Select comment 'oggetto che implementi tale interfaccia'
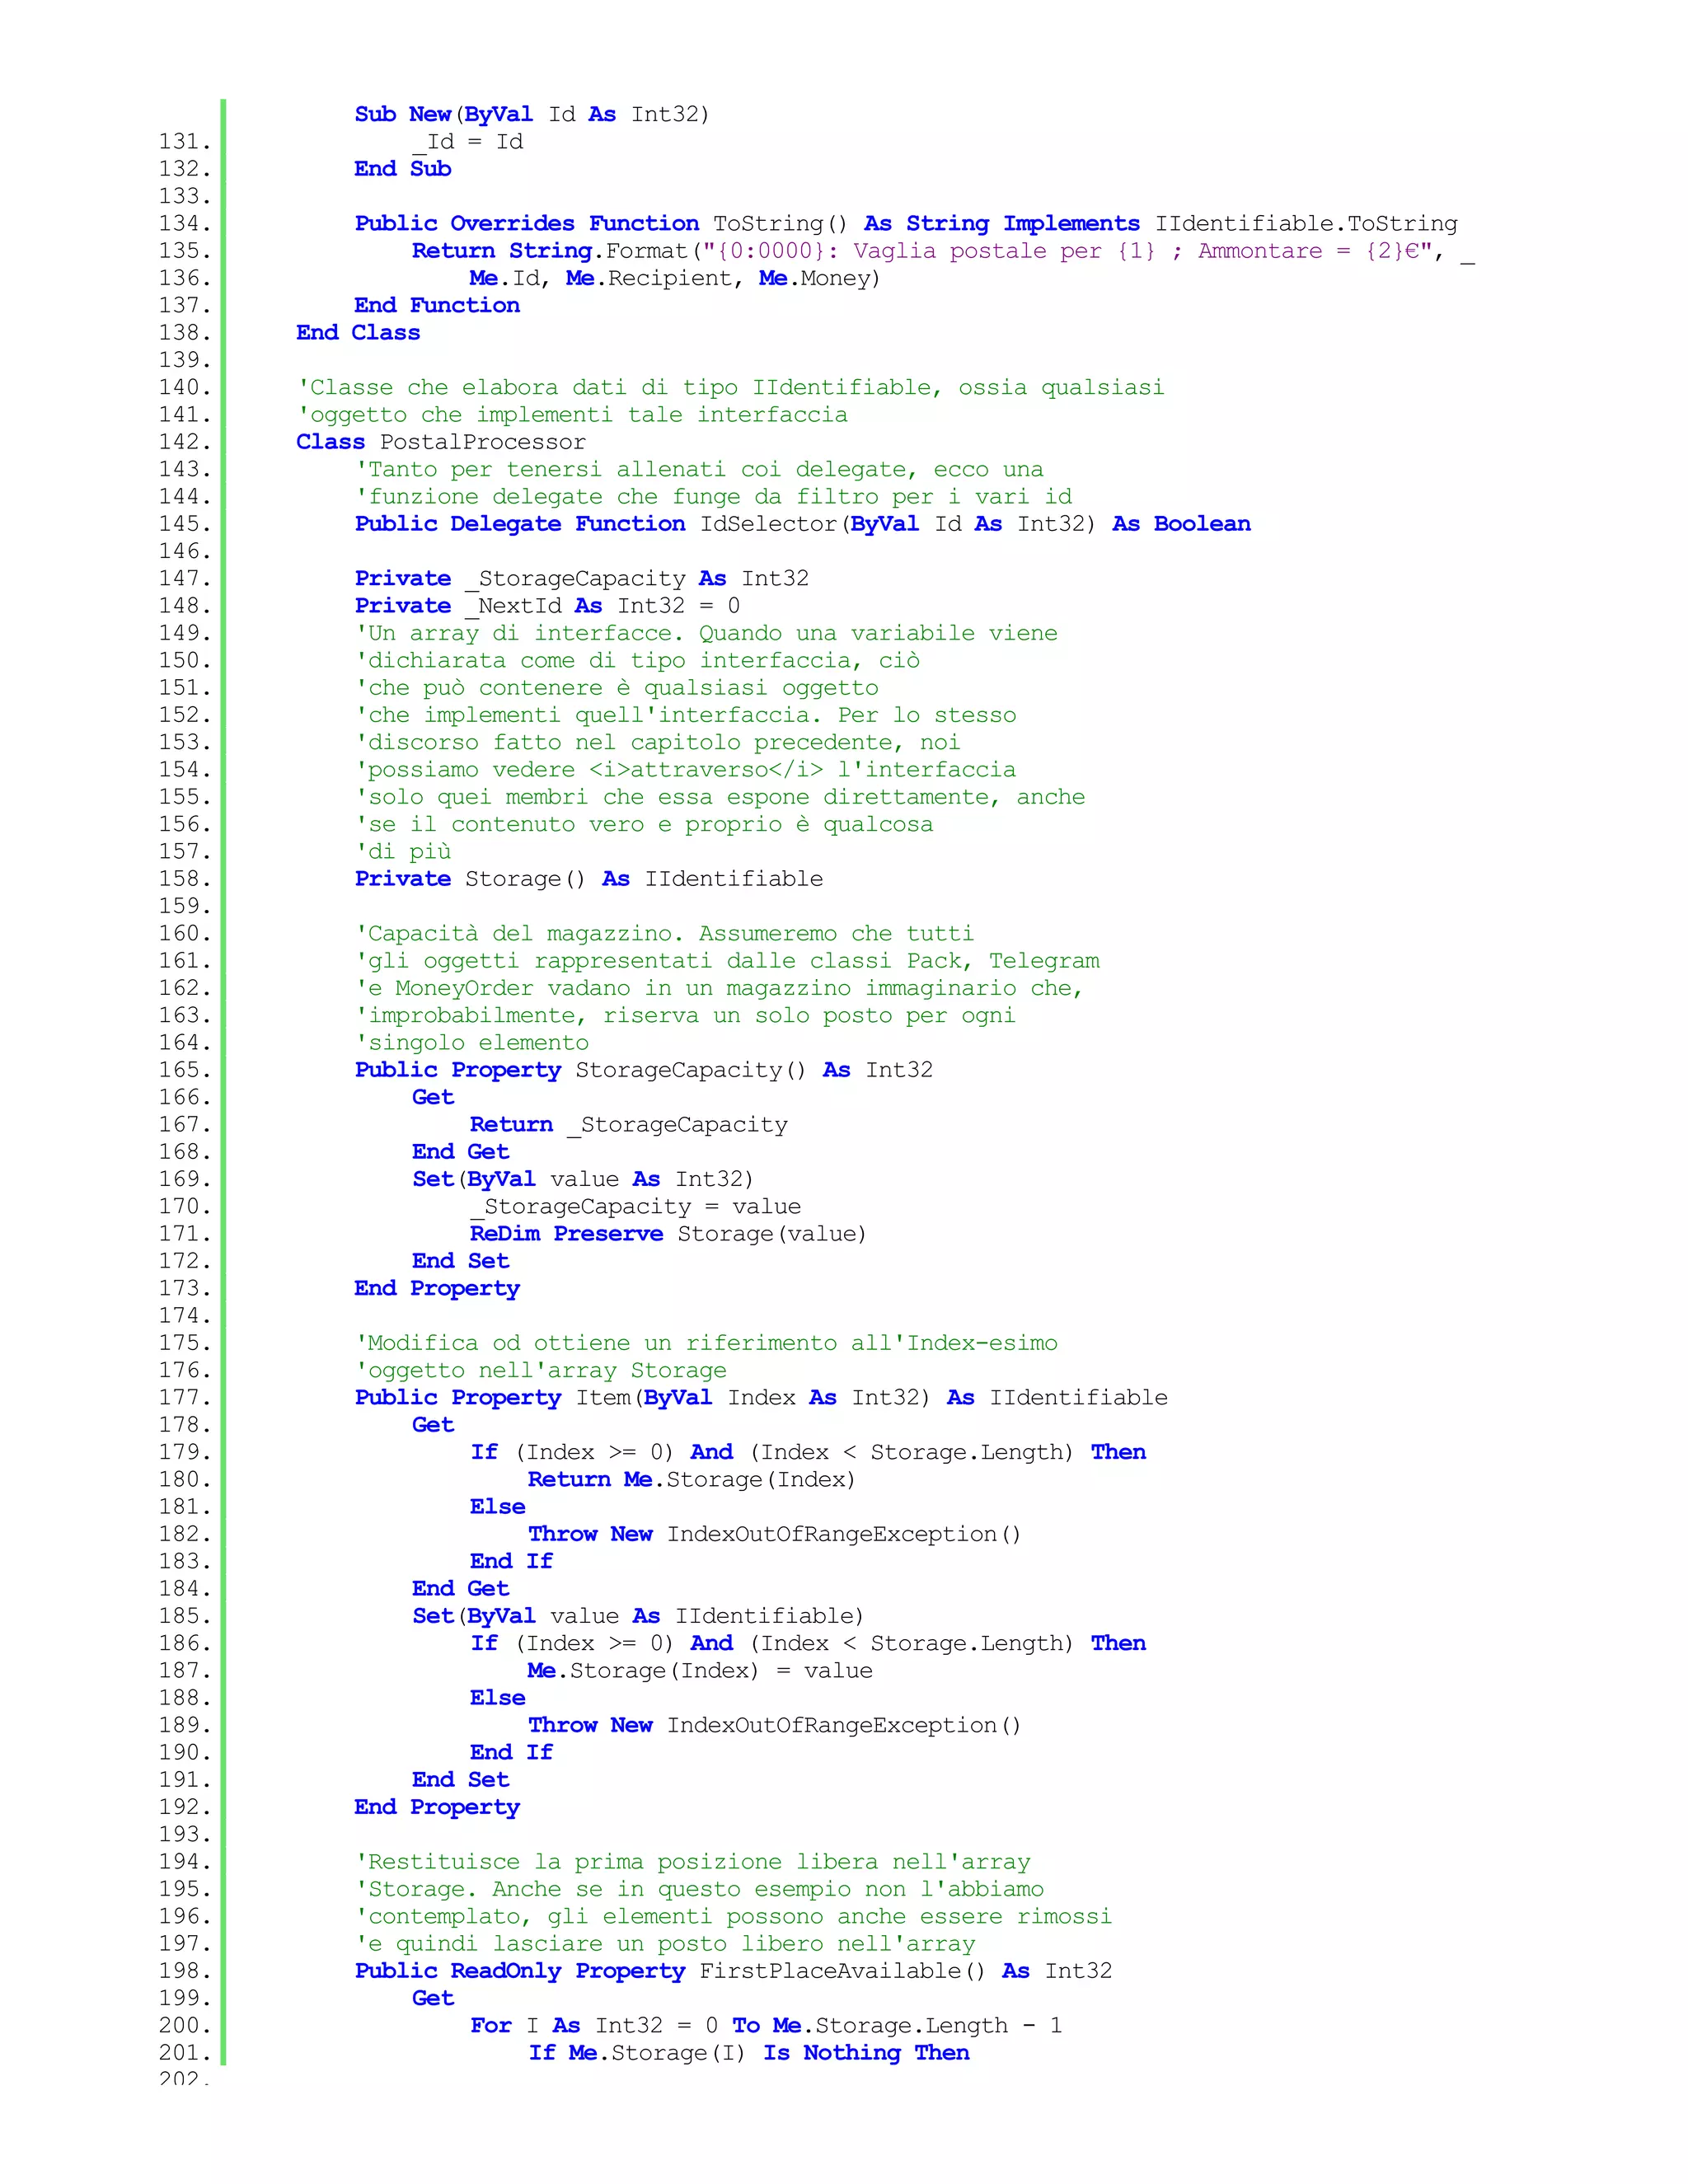 pyautogui.click(x=572, y=414)
